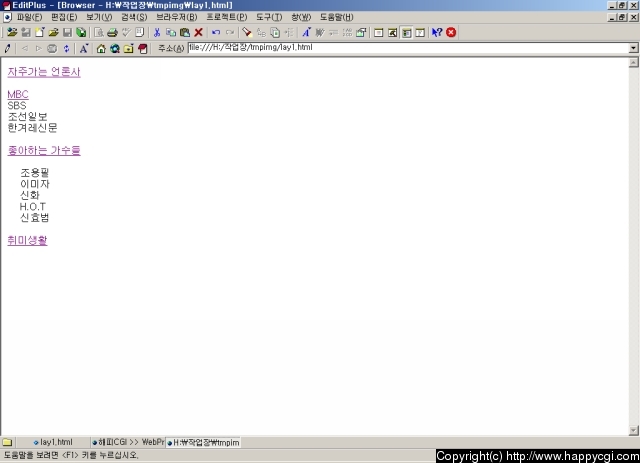Click the SBS text

tap(17, 105)
